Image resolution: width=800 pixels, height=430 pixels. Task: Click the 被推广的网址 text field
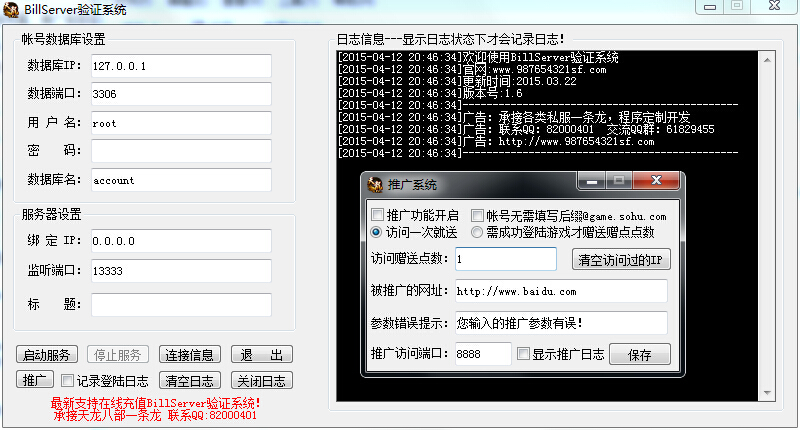pyautogui.click(x=560, y=291)
